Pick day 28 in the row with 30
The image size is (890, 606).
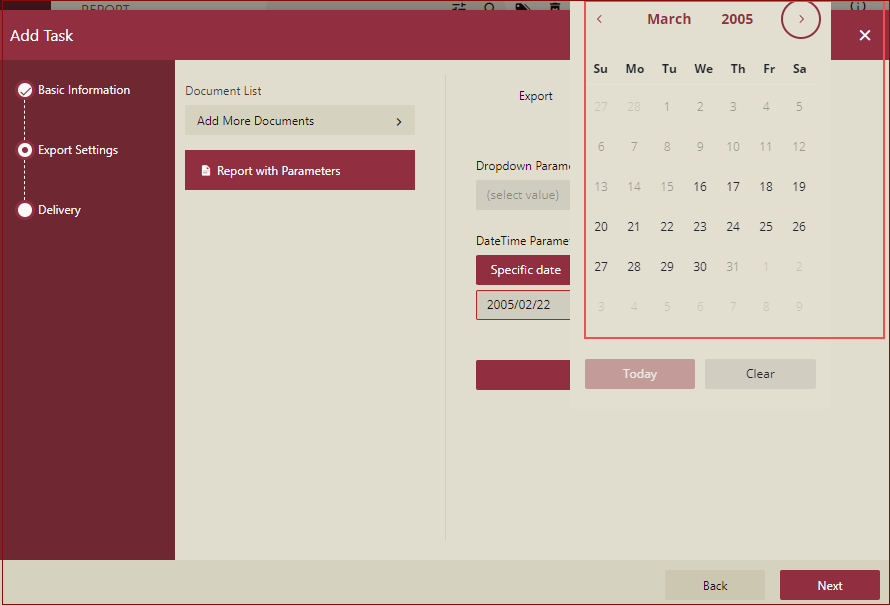(634, 267)
